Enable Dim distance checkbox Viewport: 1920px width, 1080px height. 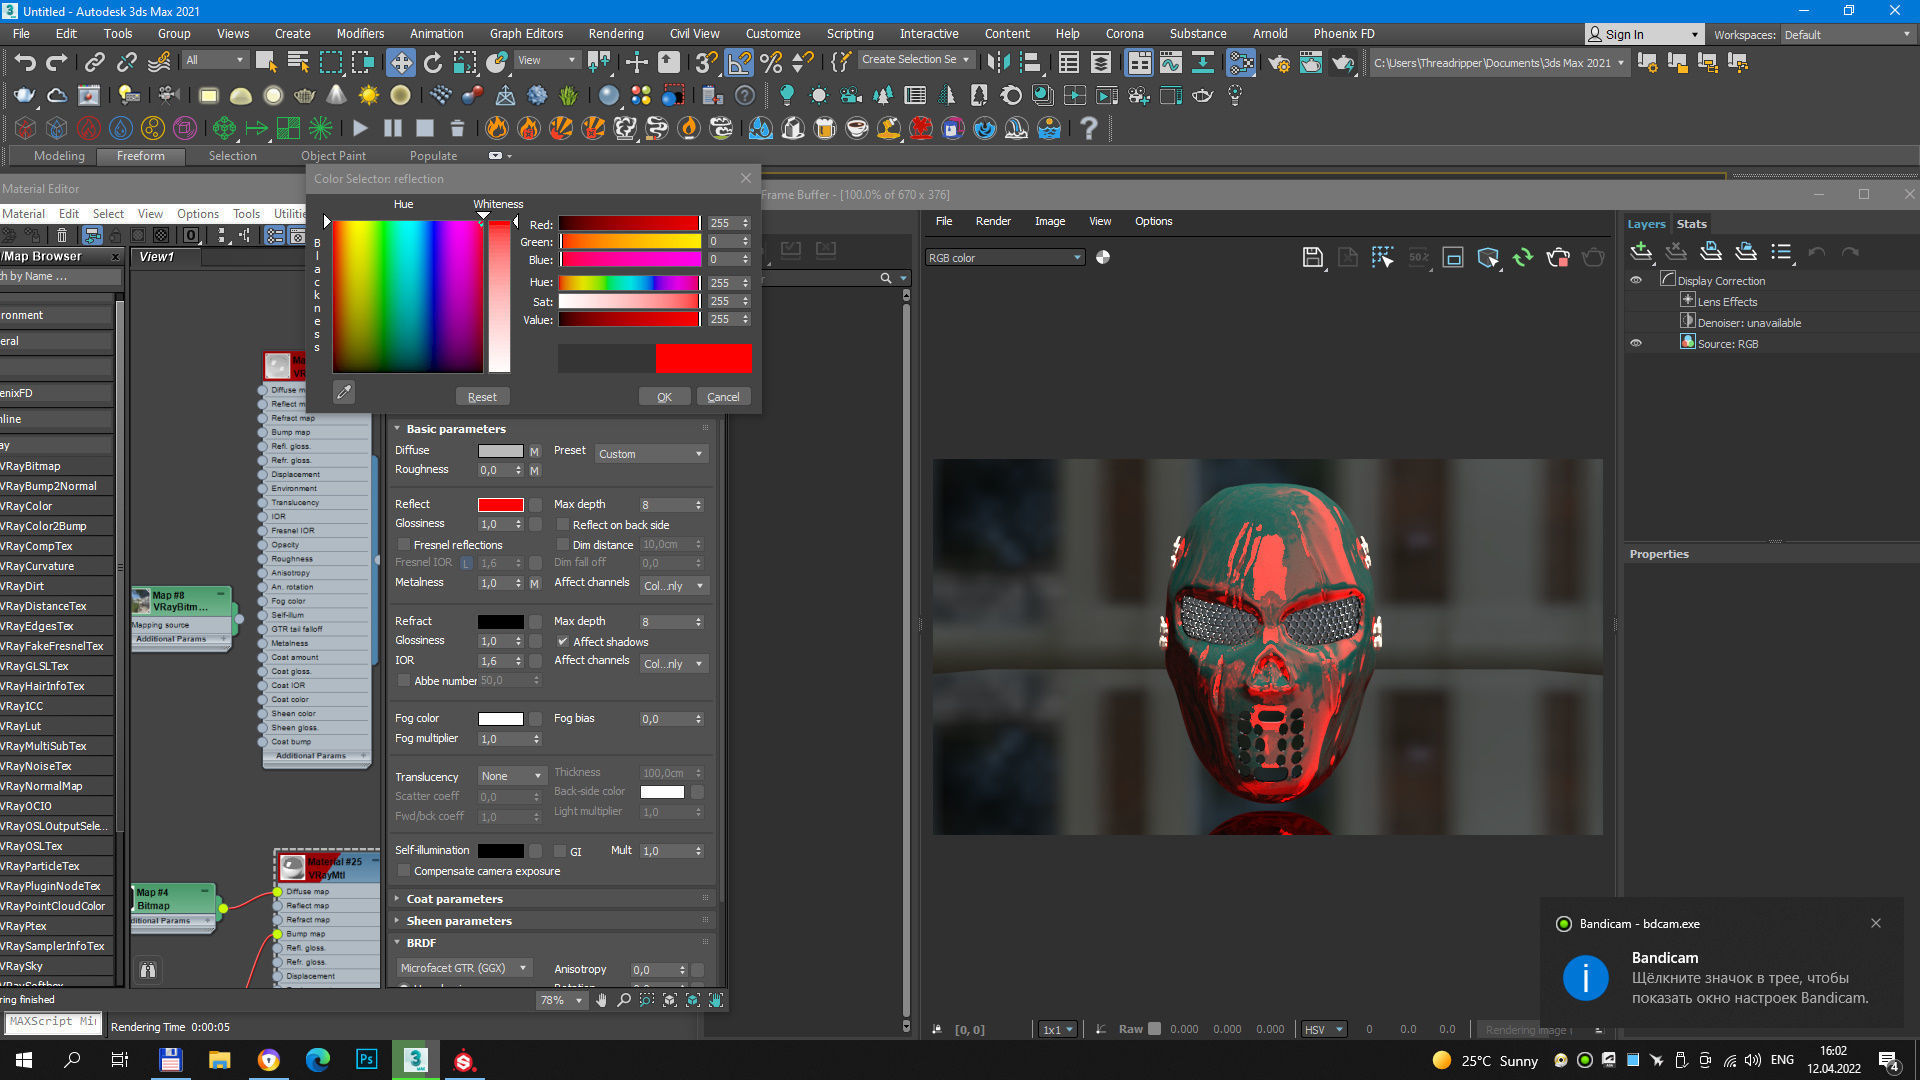pos(562,545)
